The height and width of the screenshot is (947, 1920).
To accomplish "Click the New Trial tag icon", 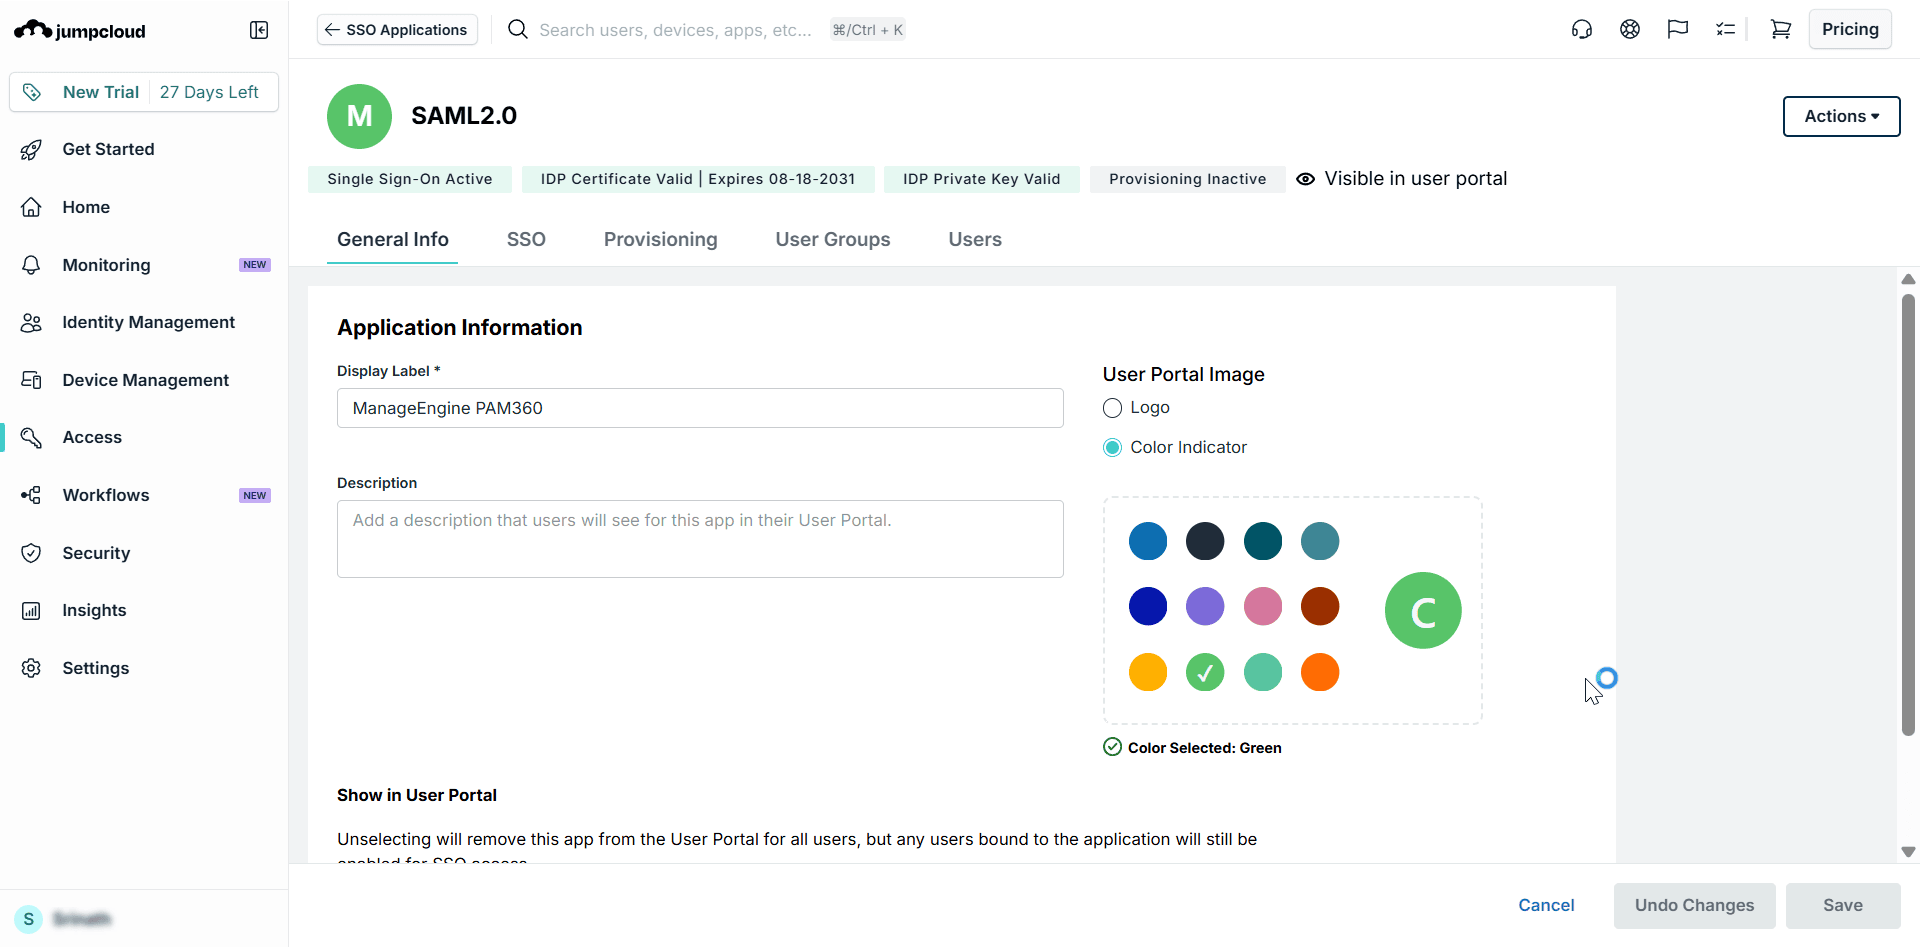I will click(x=32, y=92).
